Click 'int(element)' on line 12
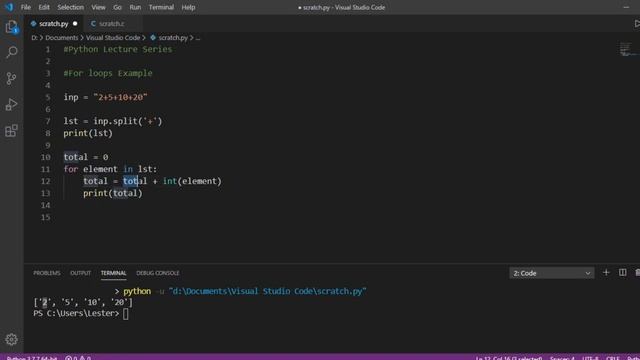Screen dimensions: 640x360 click(192, 181)
